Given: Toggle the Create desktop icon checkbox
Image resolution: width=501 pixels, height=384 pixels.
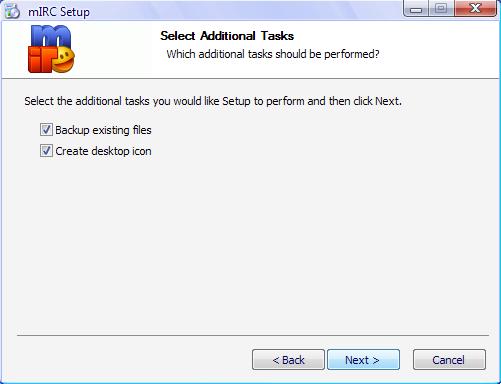Looking at the screenshot, I should 46,151.
